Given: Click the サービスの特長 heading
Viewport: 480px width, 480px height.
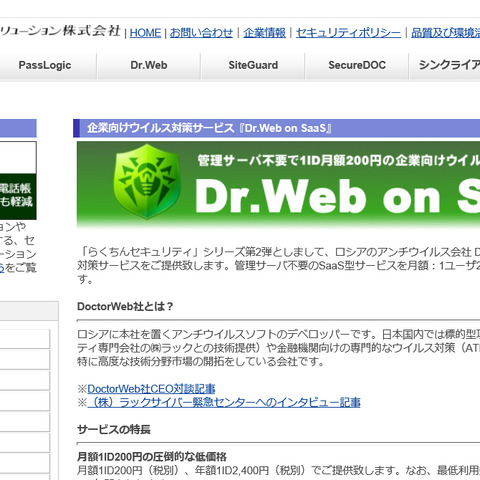Looking at the screenshot, I should (114, 429).
